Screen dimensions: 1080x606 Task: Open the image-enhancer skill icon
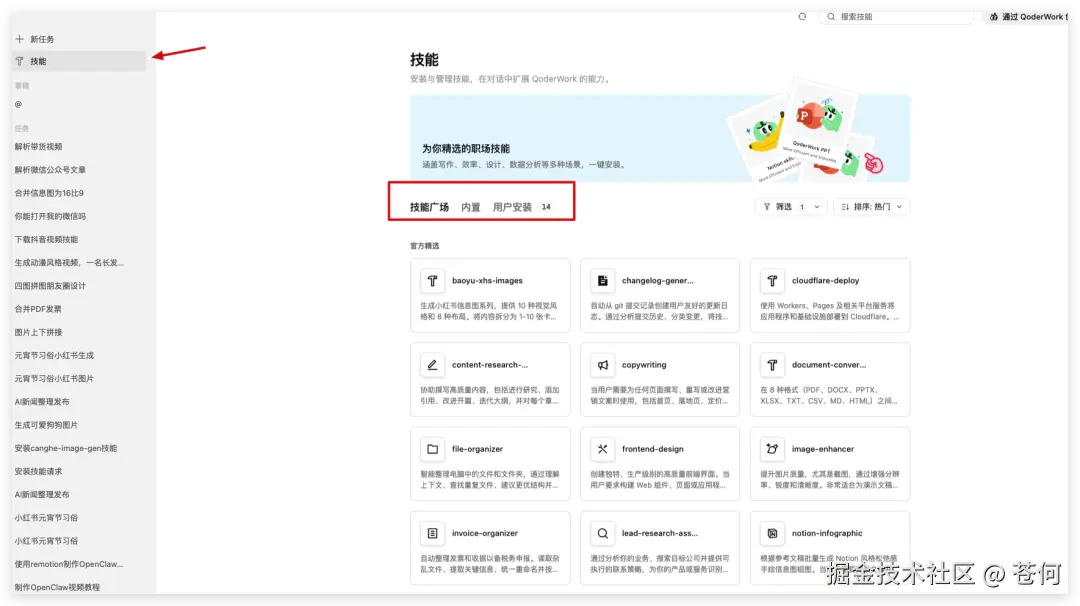(x=772, y=448)
